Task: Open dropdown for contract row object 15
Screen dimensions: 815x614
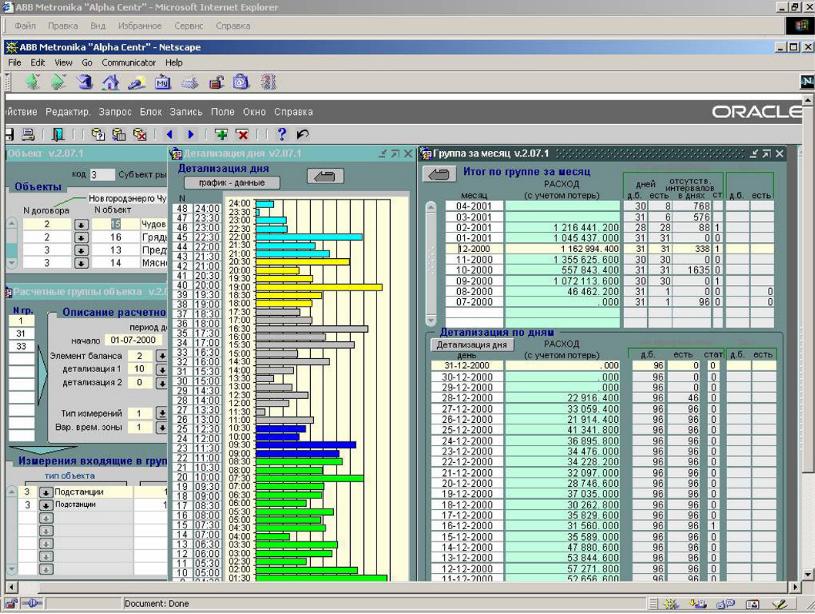Action: [81, 225]
